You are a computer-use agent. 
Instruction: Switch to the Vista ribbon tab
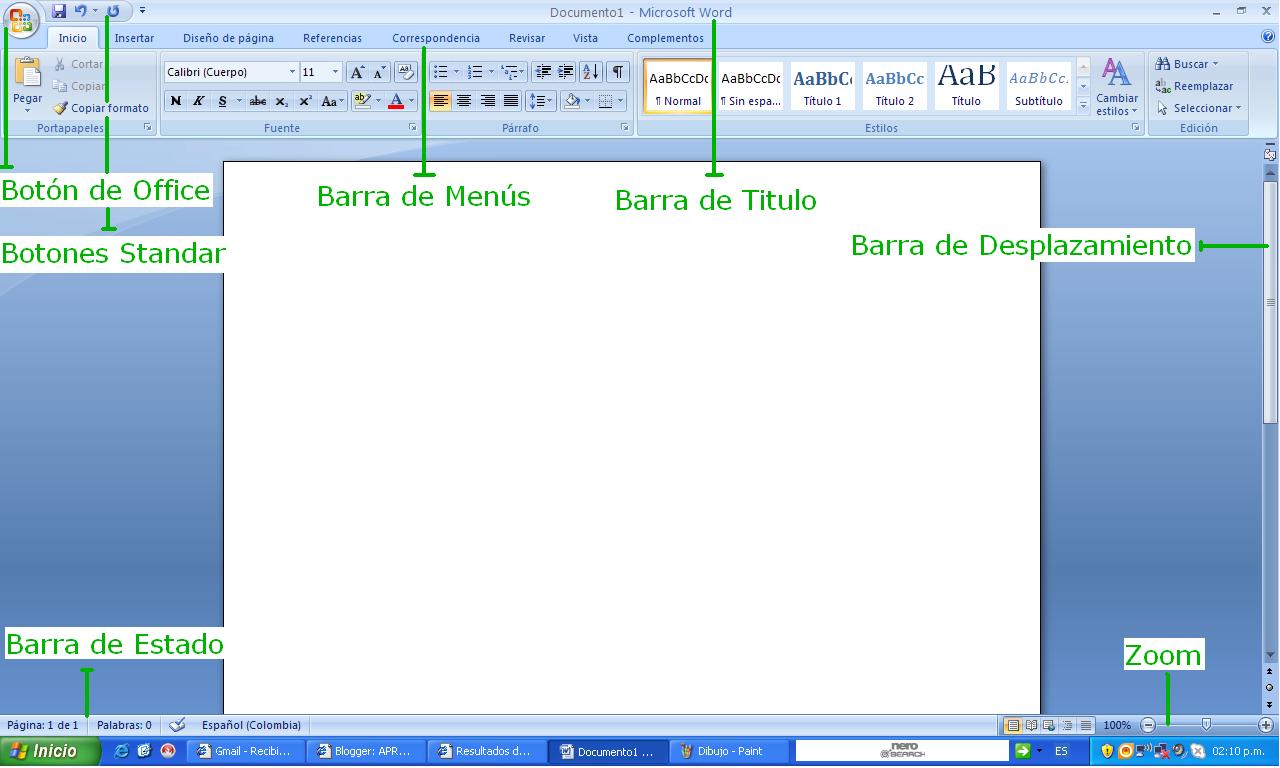click(x=585, y=38)
